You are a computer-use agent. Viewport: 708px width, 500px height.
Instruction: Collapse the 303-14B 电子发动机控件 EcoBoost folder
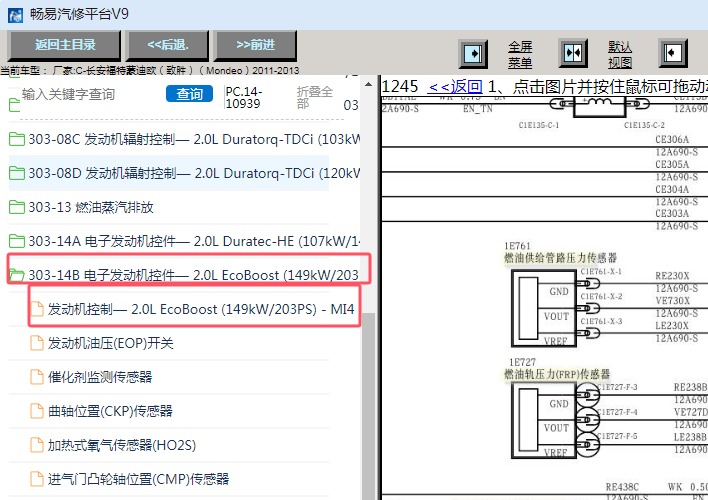[x=184, y=275]
